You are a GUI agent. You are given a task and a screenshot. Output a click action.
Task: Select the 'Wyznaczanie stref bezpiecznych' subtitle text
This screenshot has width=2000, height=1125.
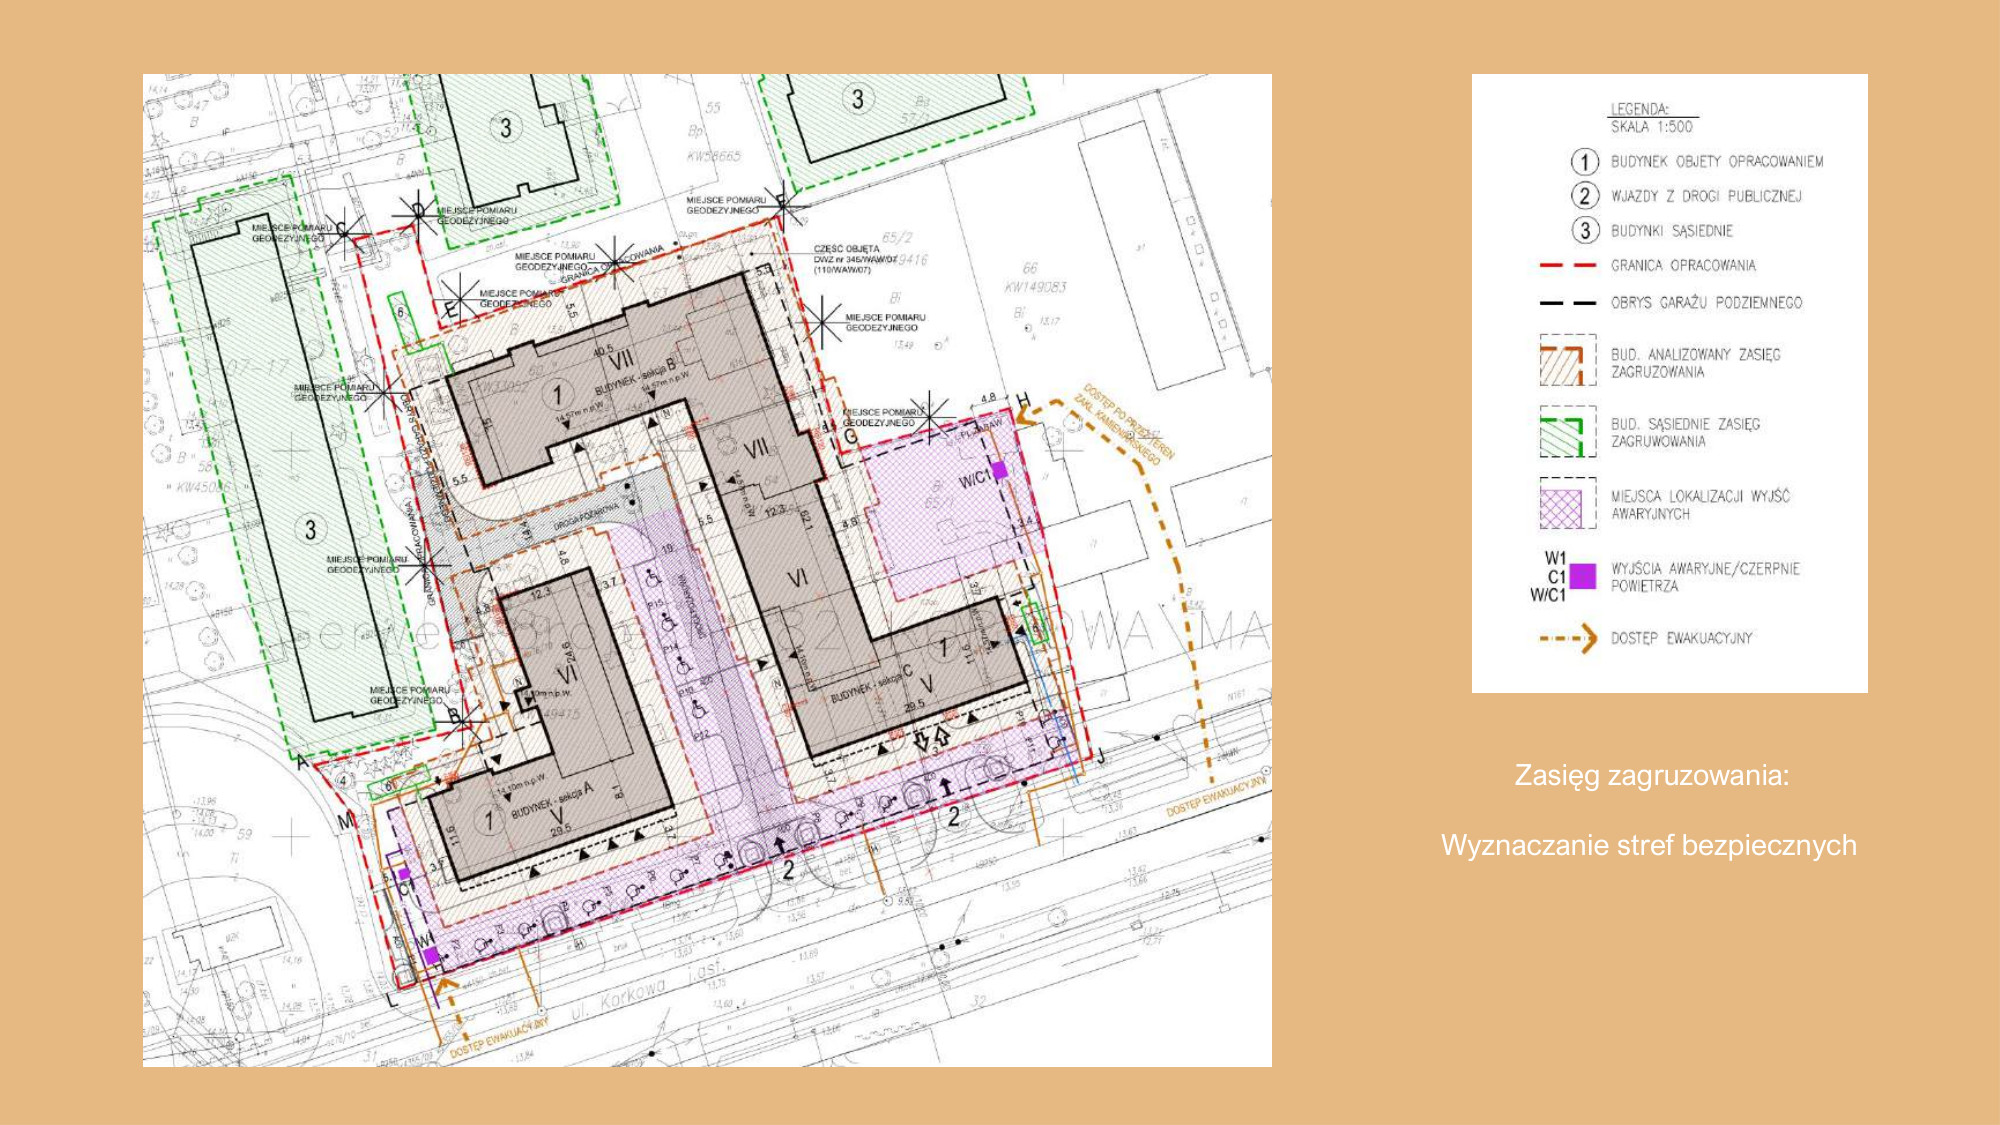[1648, 846]
